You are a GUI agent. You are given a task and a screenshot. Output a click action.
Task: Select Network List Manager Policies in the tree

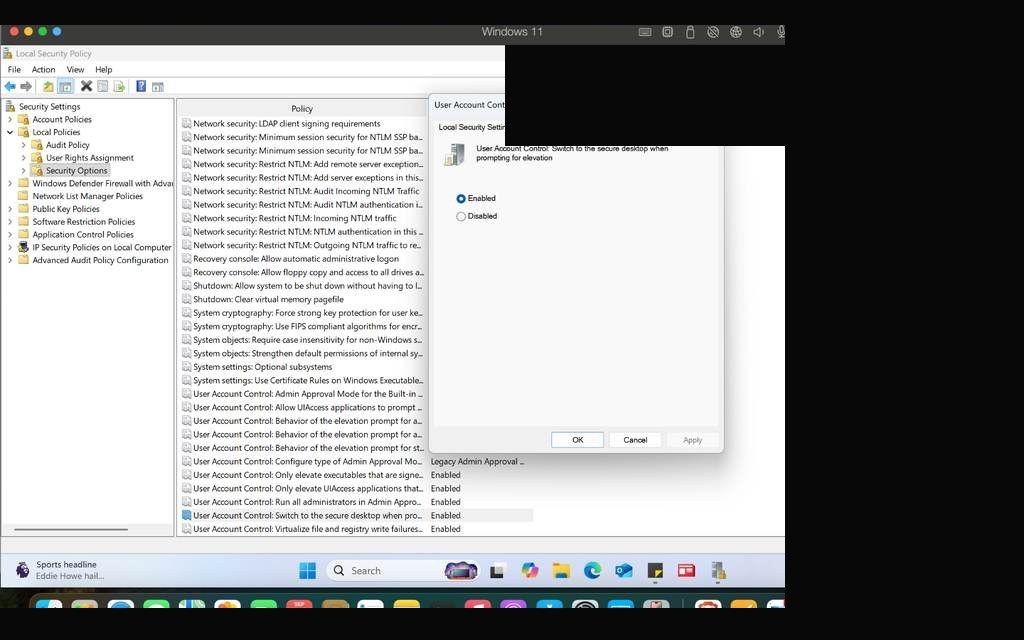coord(88,196)
